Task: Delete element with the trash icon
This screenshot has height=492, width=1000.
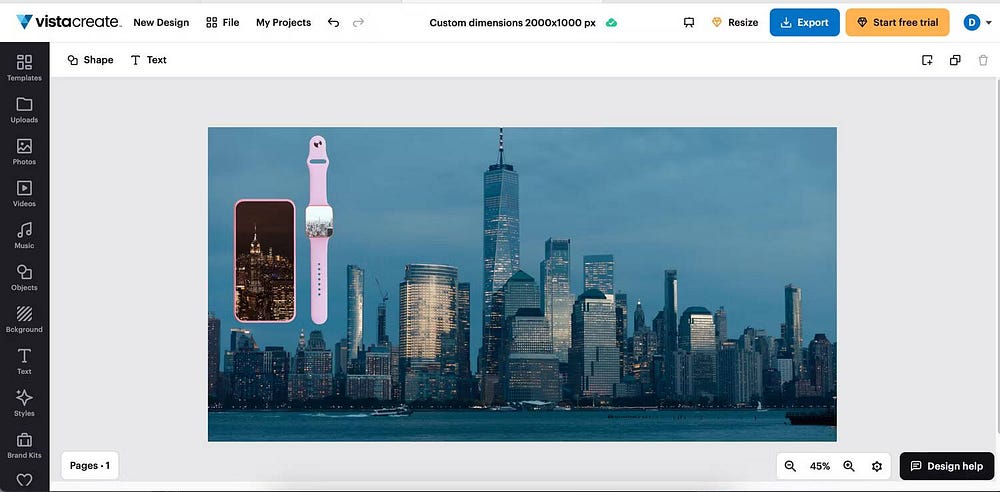Action: tap(983, 60)
